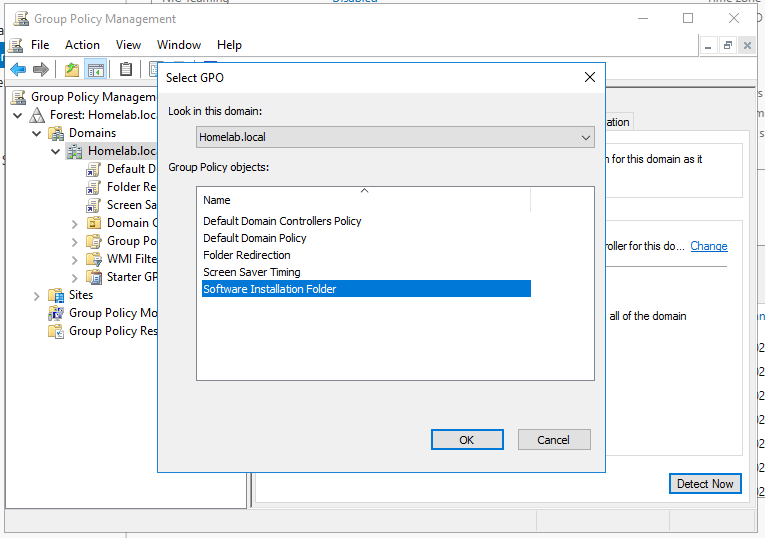This screenshot has height=538, width=765.
Task: Click the Detect Now button
Action: tap(705, 483)
